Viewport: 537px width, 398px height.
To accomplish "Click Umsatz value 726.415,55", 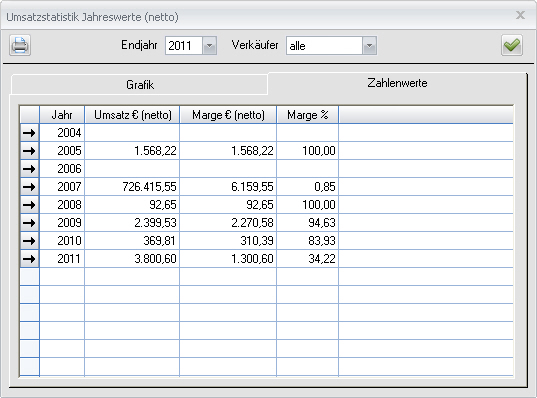I will click(x=132, y=187).
